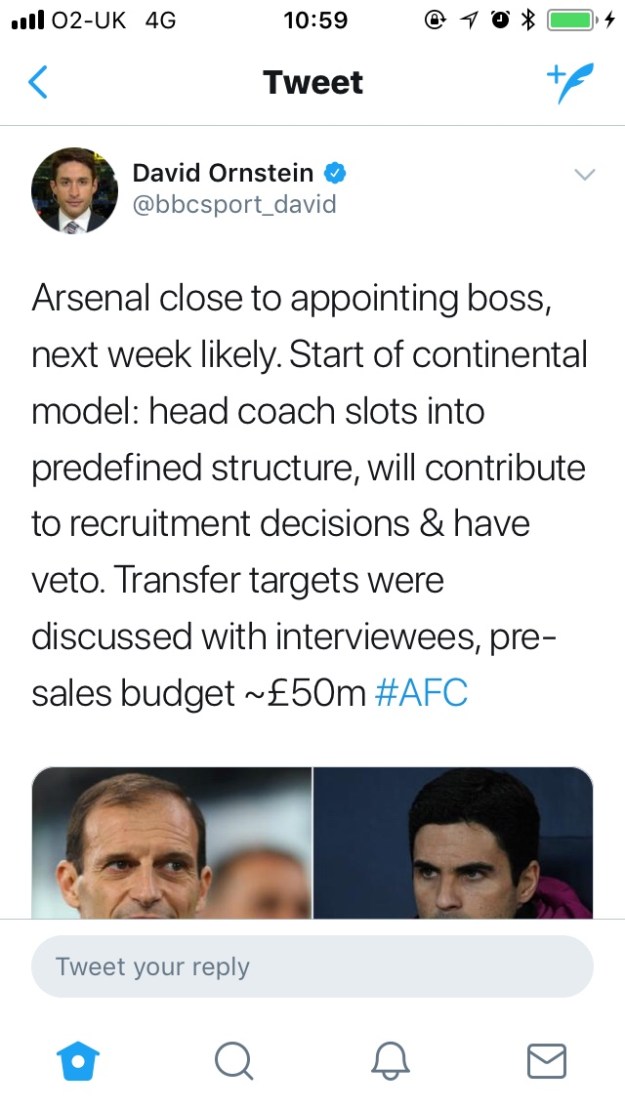Tap the David Ornstein display name
The image size is (625, 1109).
pos(222,173)
